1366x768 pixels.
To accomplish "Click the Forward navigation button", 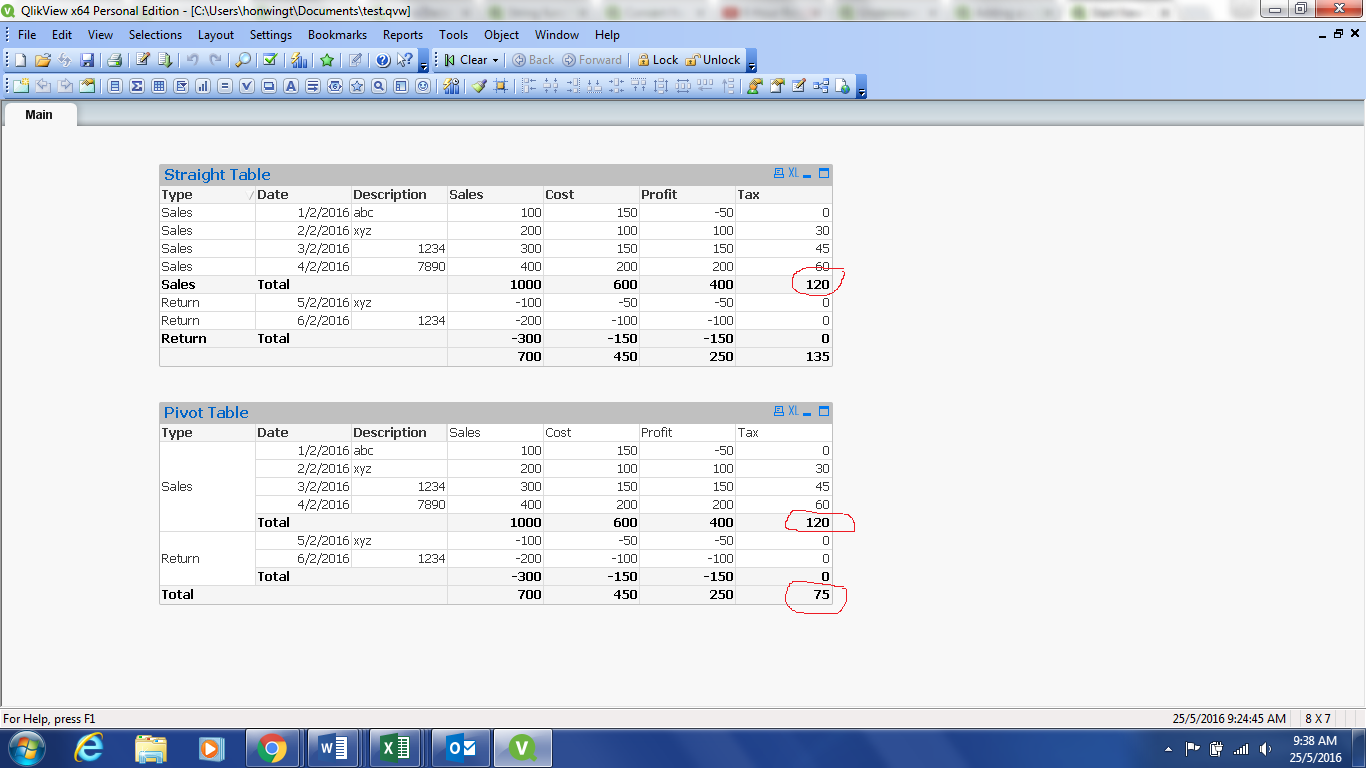I will pyautogui.click(x=592, y=60).
